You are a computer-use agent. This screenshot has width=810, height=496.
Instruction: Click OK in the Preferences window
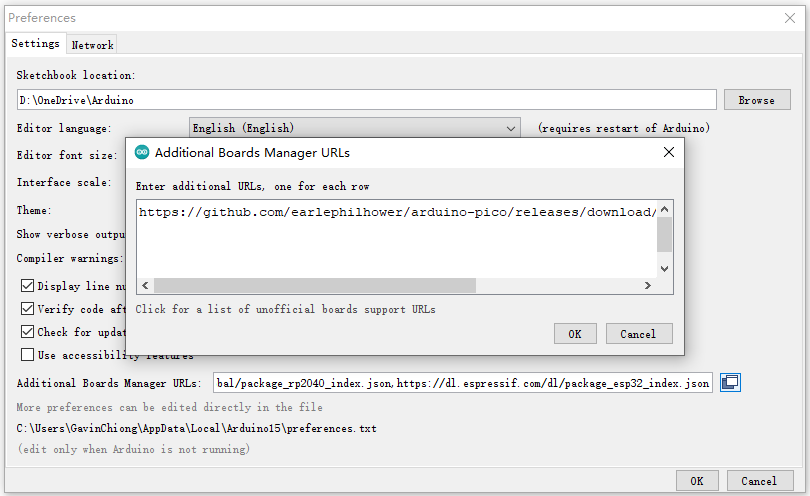697,481
